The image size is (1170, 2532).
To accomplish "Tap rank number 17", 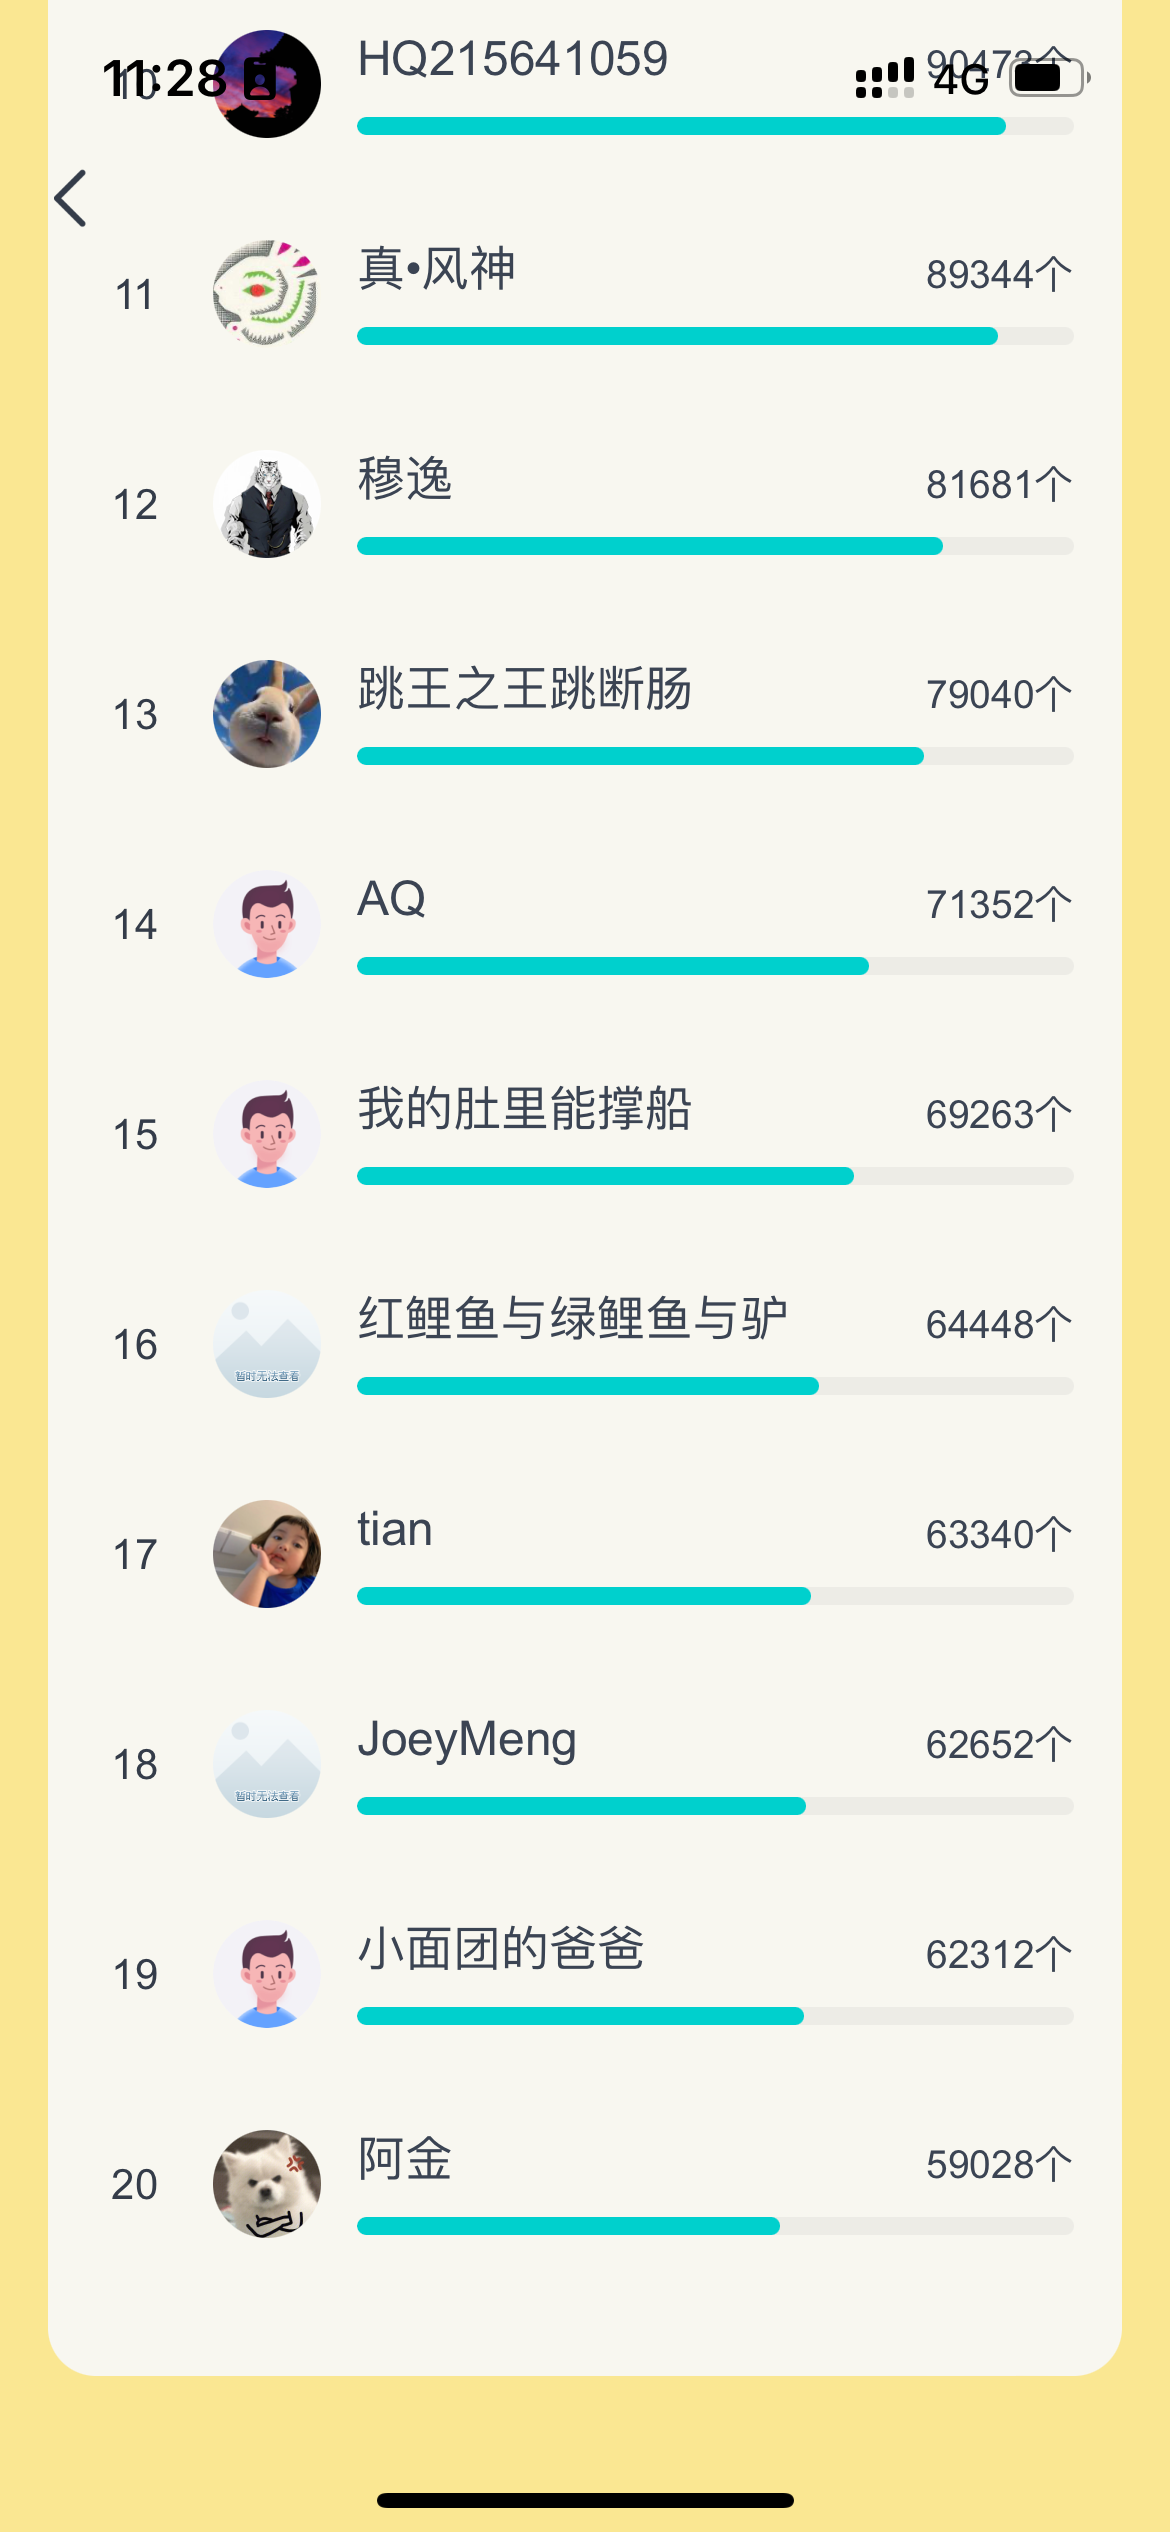I will click(x=135, y=1555).
